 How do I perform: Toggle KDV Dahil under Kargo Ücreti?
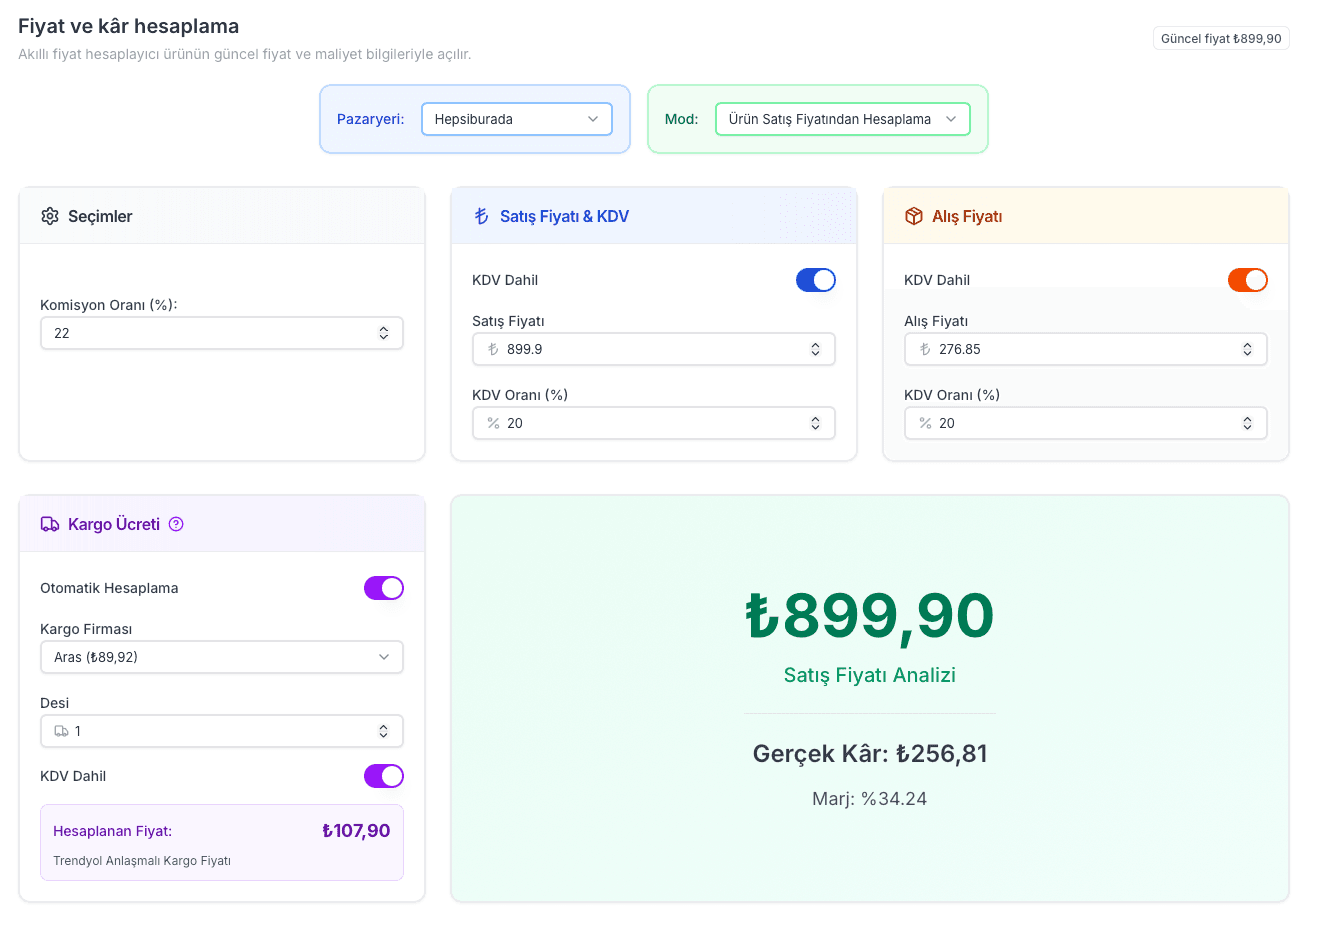[384, 776]
